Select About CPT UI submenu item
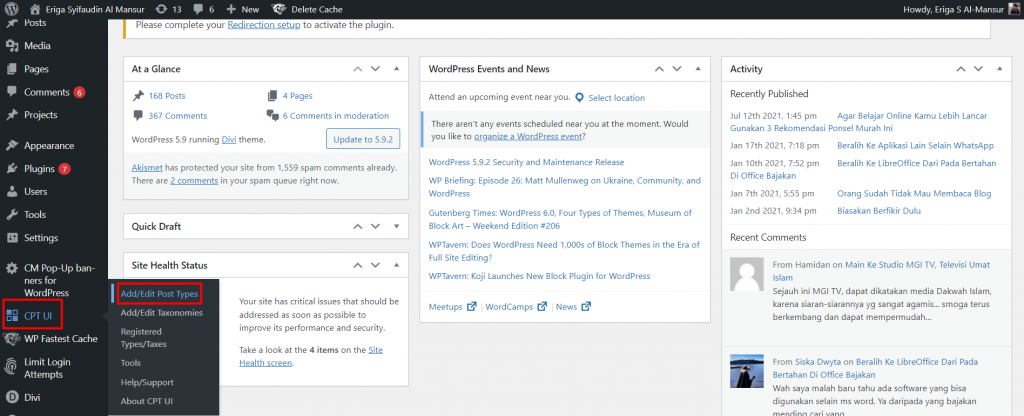Screen dimensions: 1024x416 coord(147,401)
